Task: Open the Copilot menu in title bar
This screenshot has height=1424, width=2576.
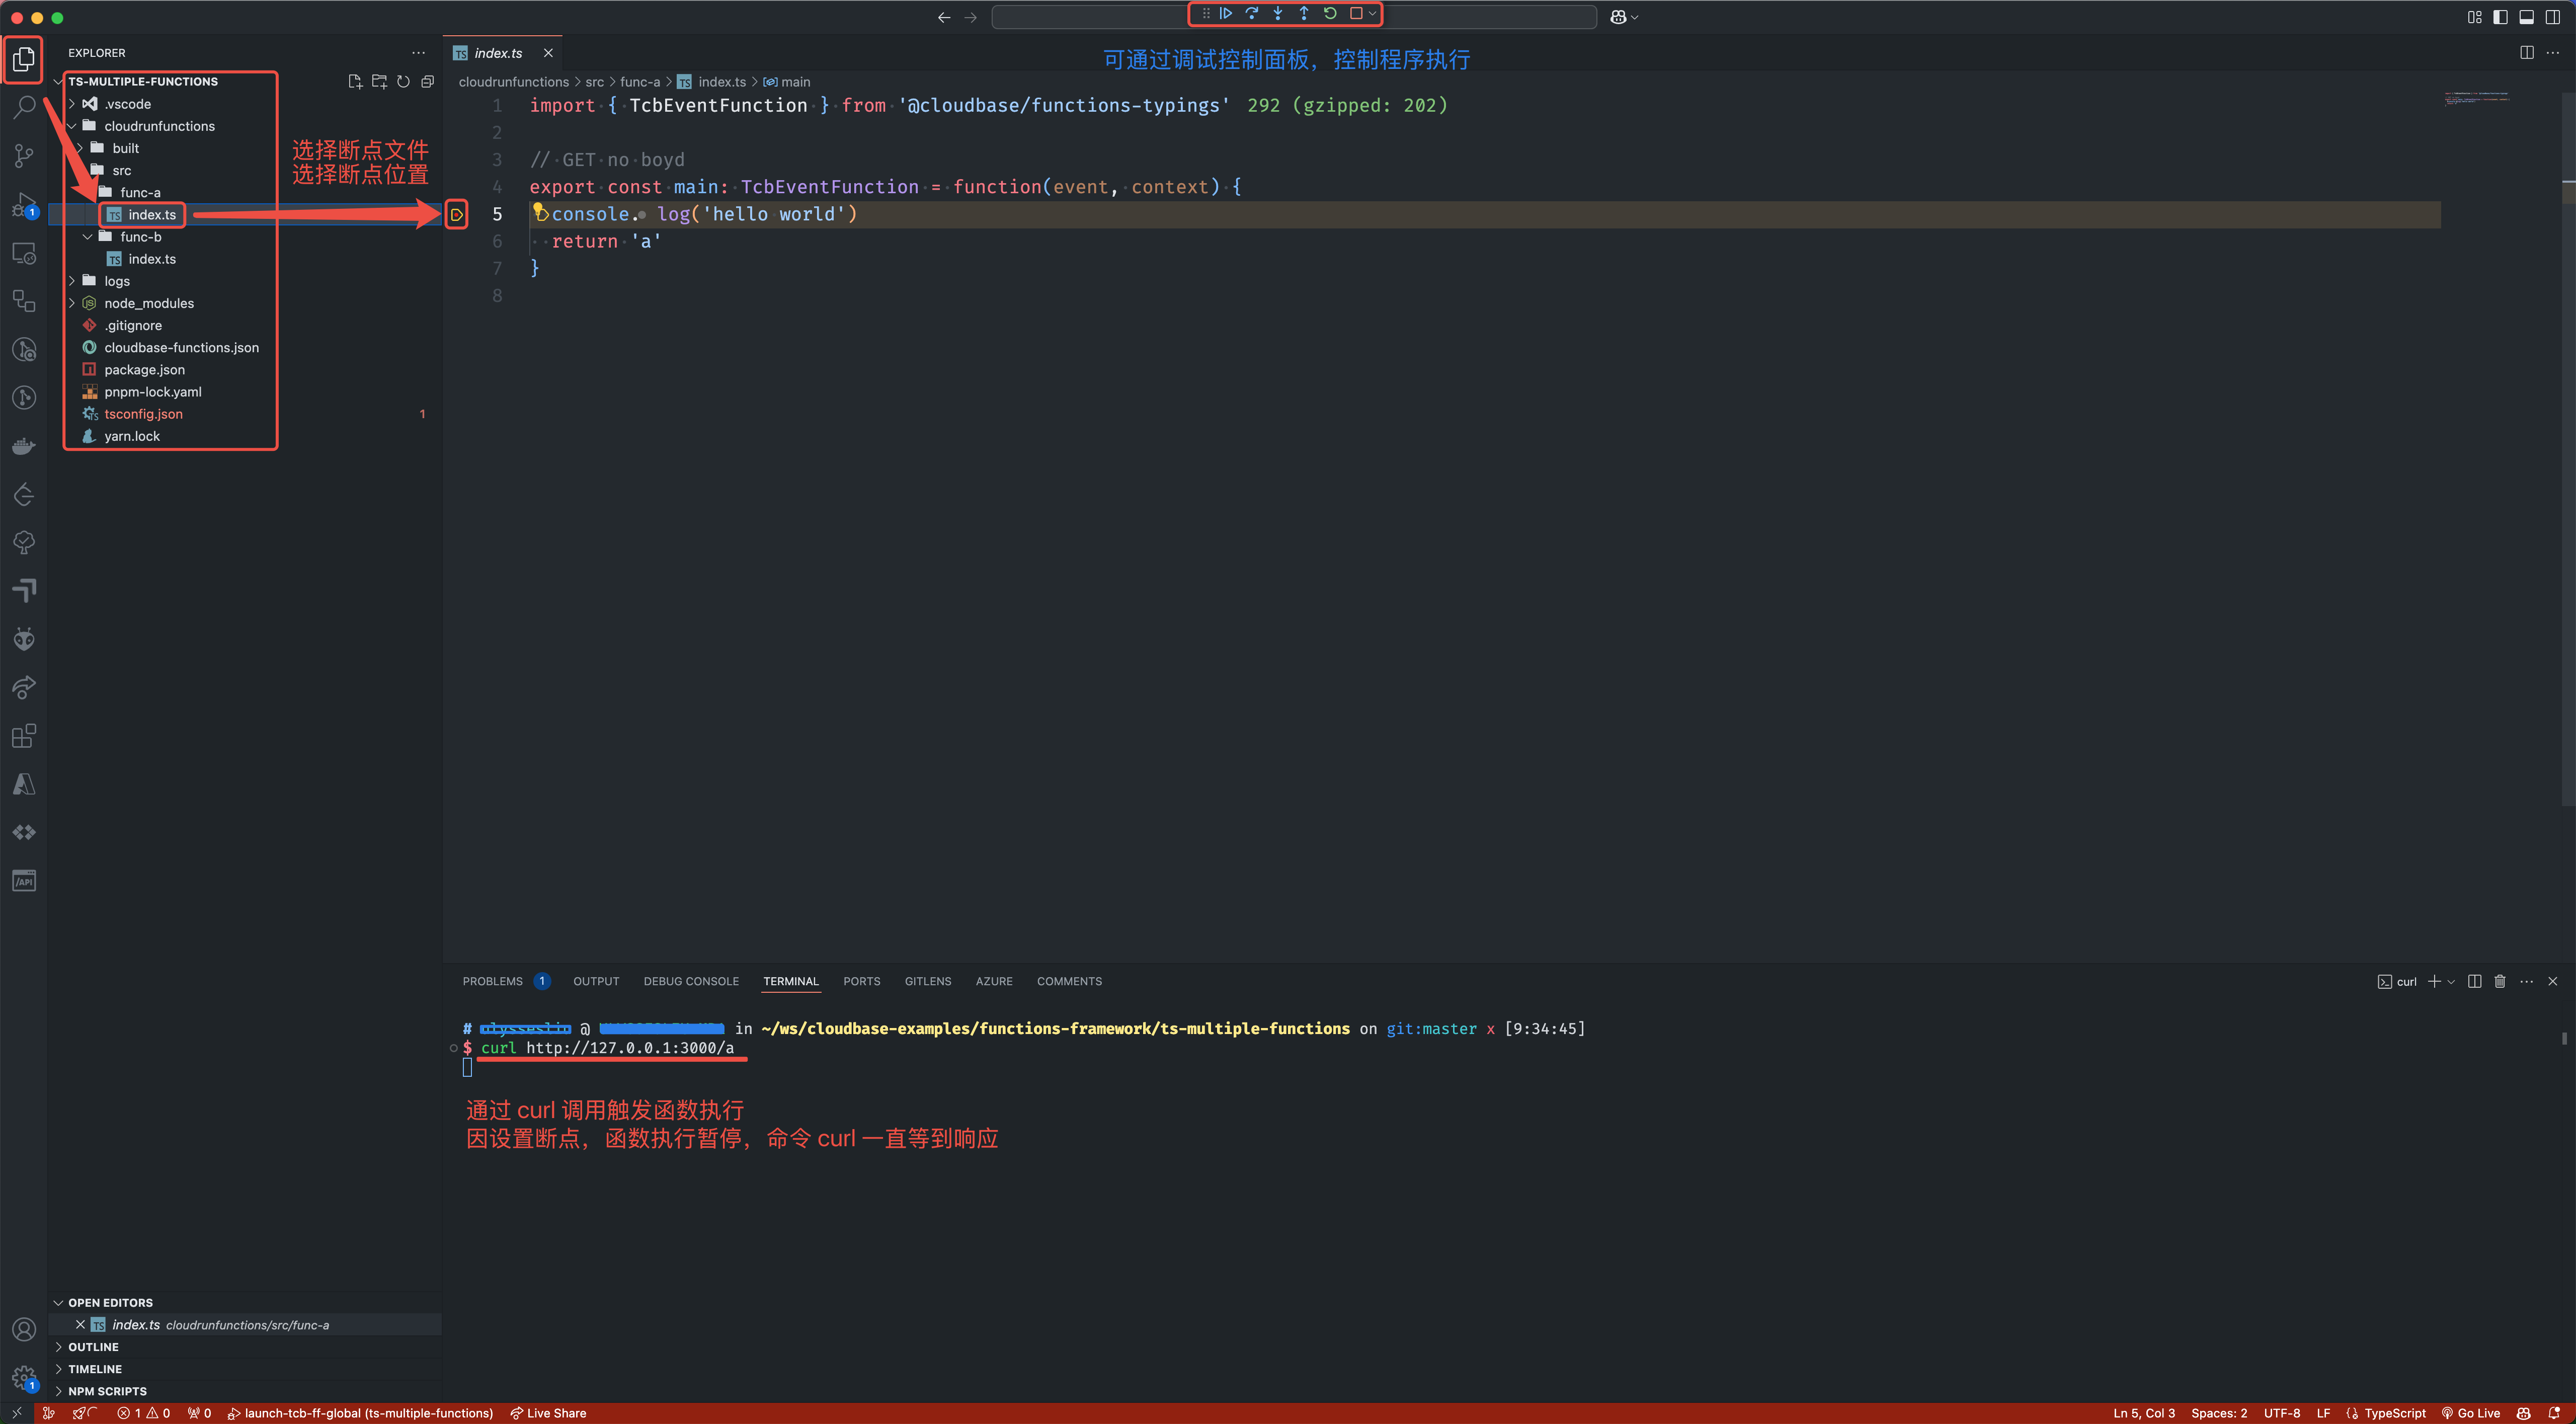Action: [x=1624, y=17]
